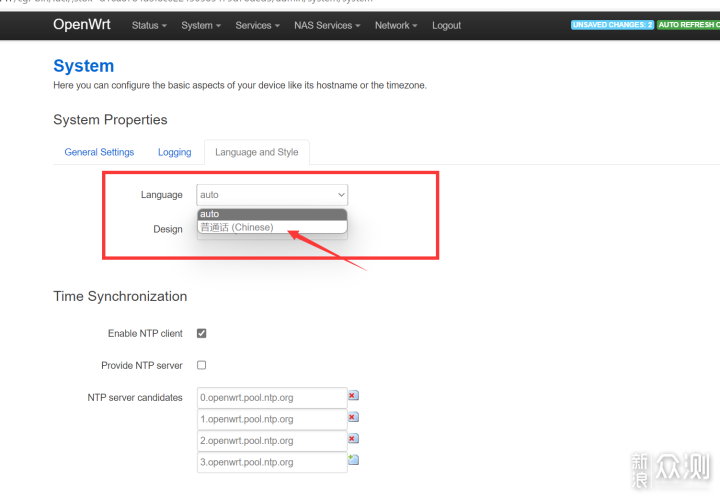Add a new NTP server after 3.openwrt.pool.ntp.org
720x498 pixels.
coord(353,459)
